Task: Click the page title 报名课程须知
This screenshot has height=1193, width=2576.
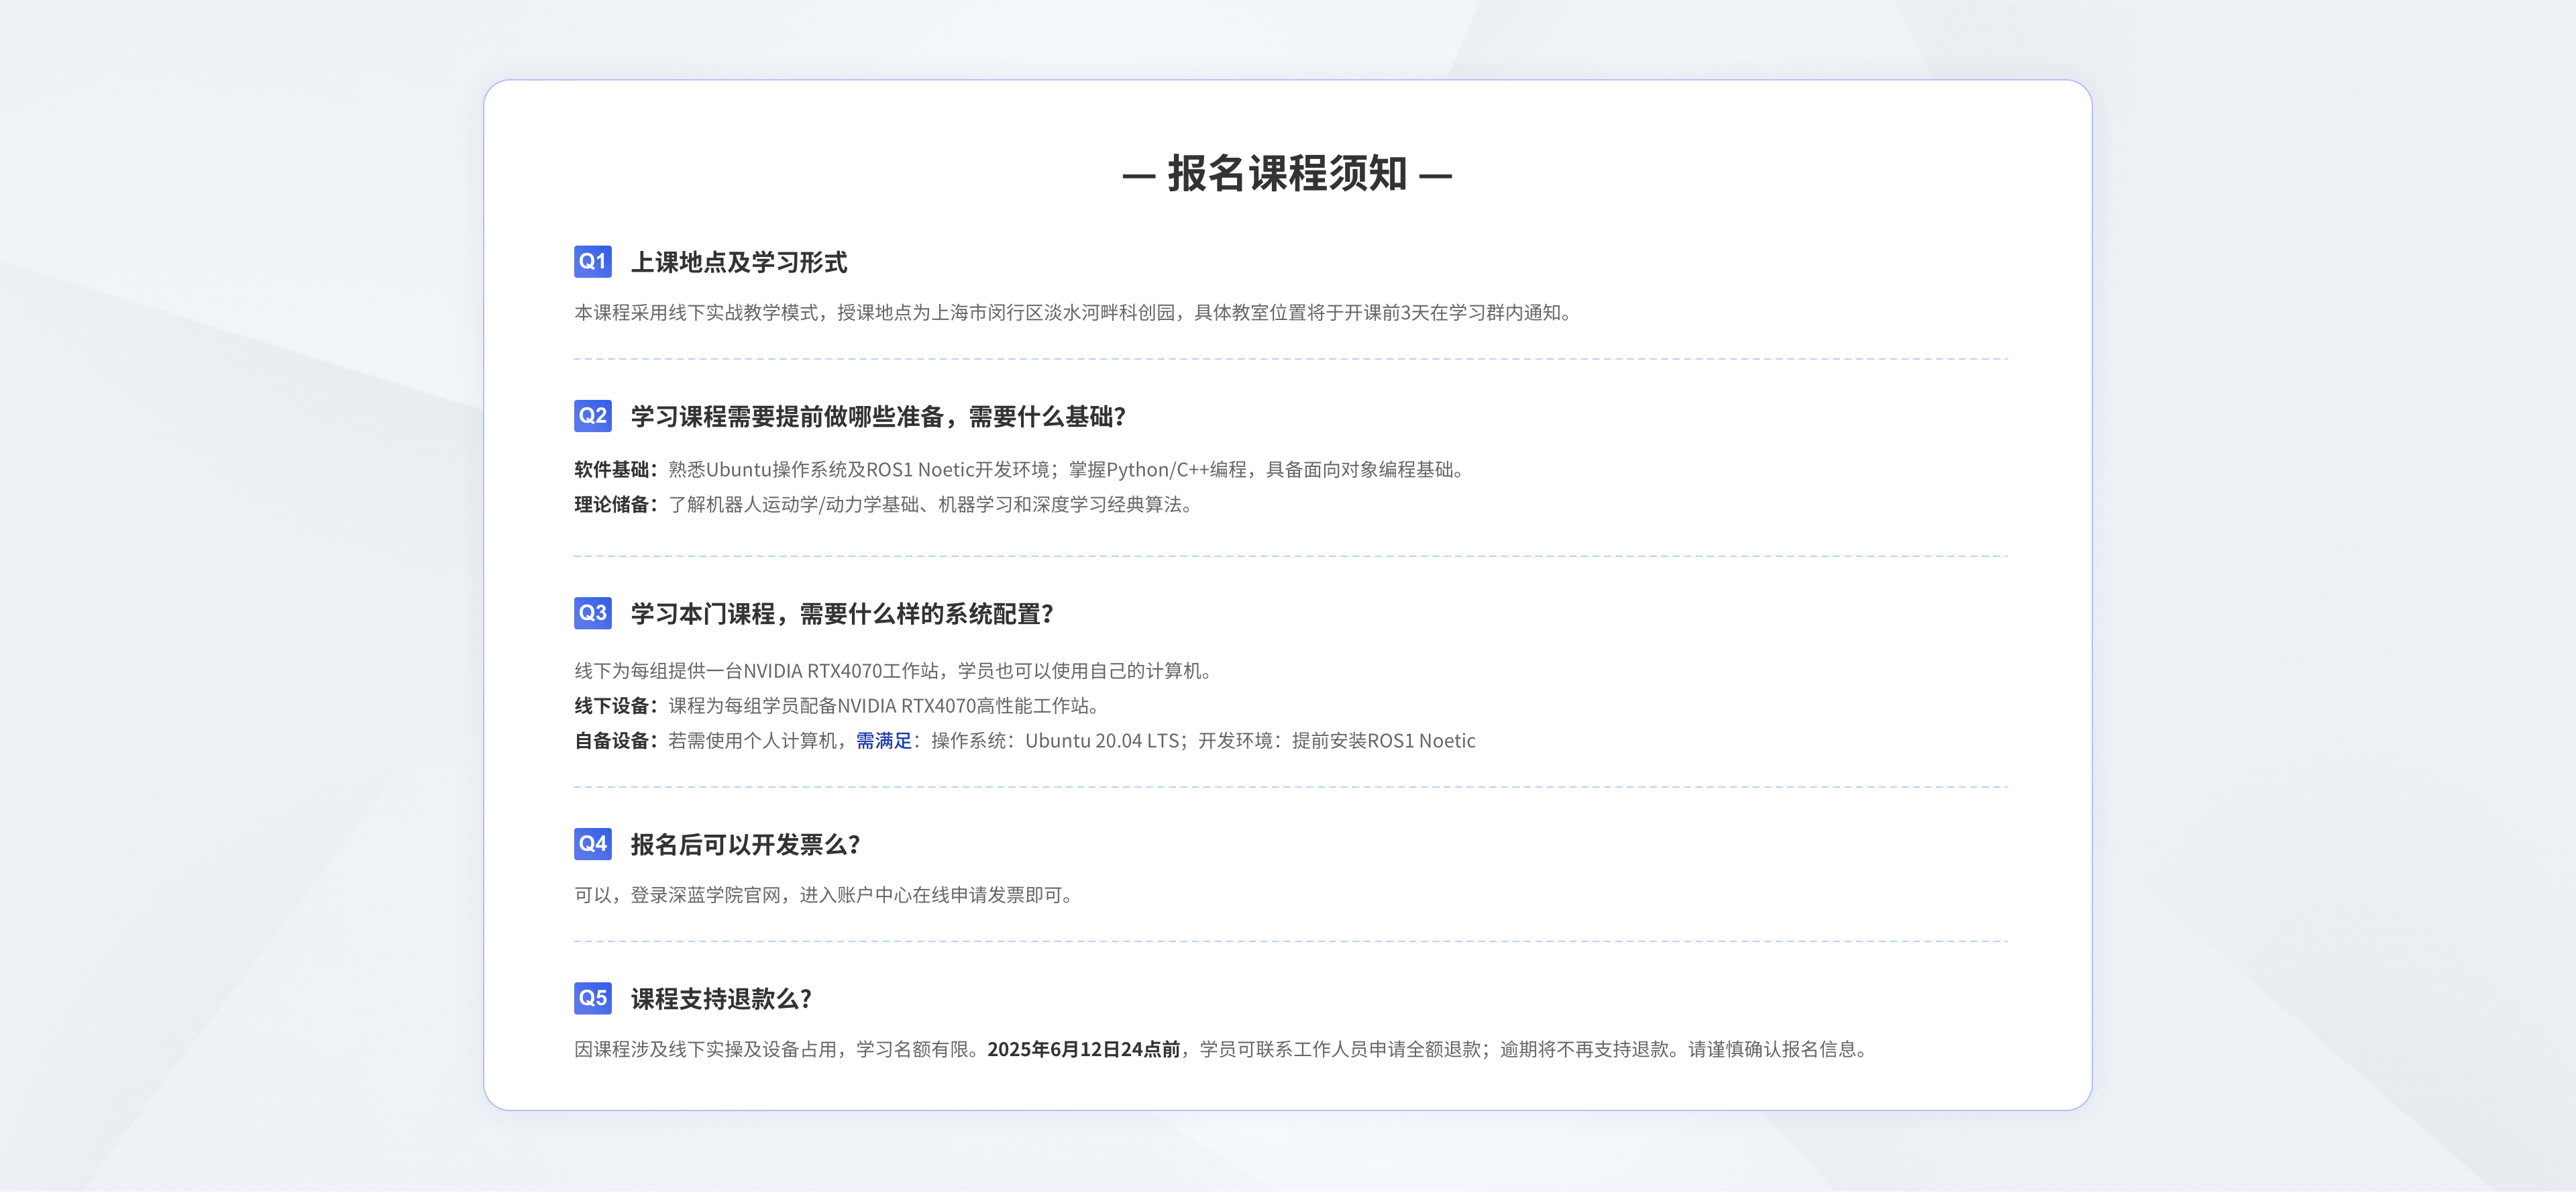Action: click(1287, 173)
